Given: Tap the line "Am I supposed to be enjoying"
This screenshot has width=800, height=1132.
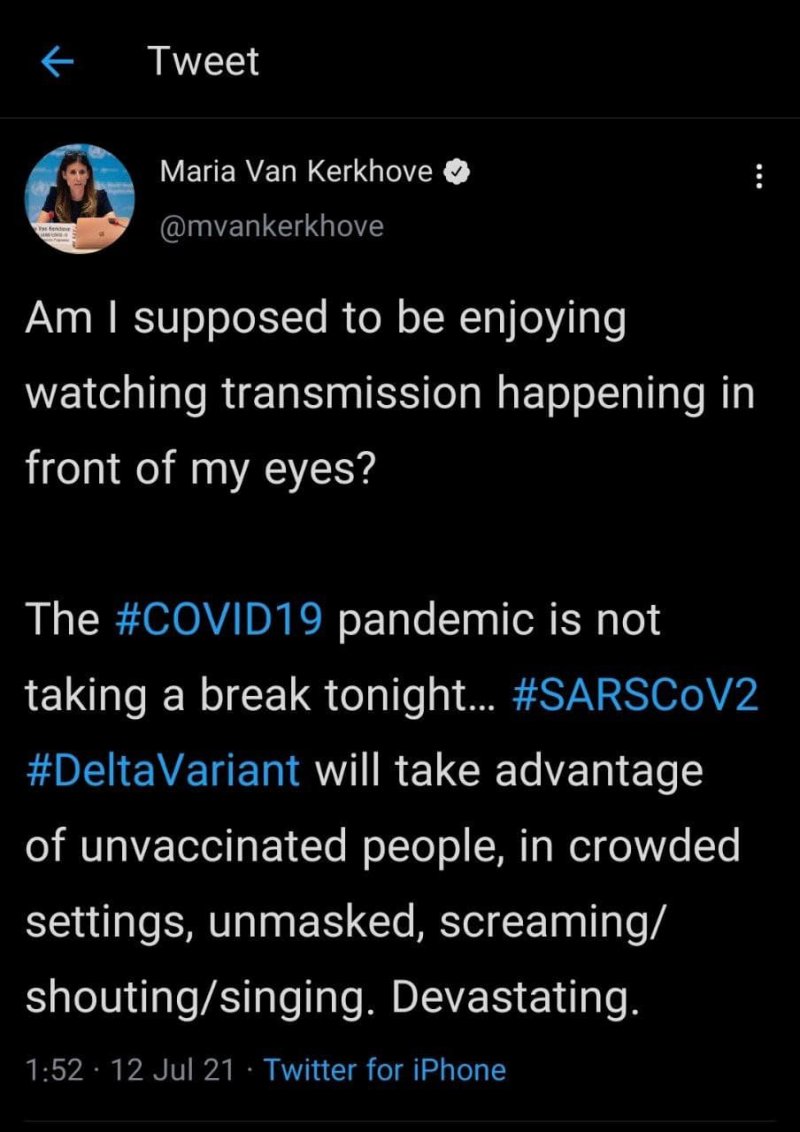Looking at the screenshot, I should (x=325, y=320).
